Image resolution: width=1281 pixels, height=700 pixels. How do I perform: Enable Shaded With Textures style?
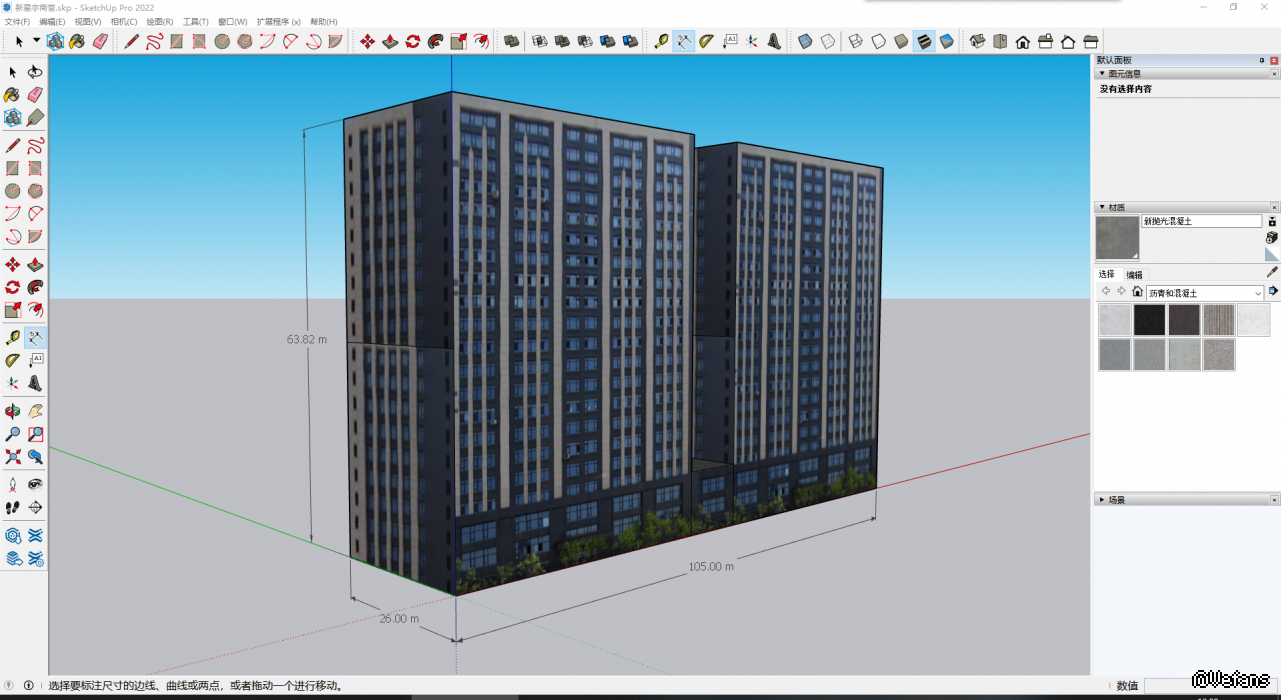tap(923, 41)
